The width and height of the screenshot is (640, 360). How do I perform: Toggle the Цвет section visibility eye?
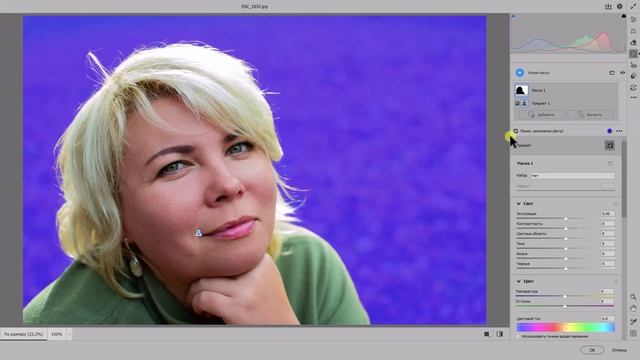click(615, 281)
